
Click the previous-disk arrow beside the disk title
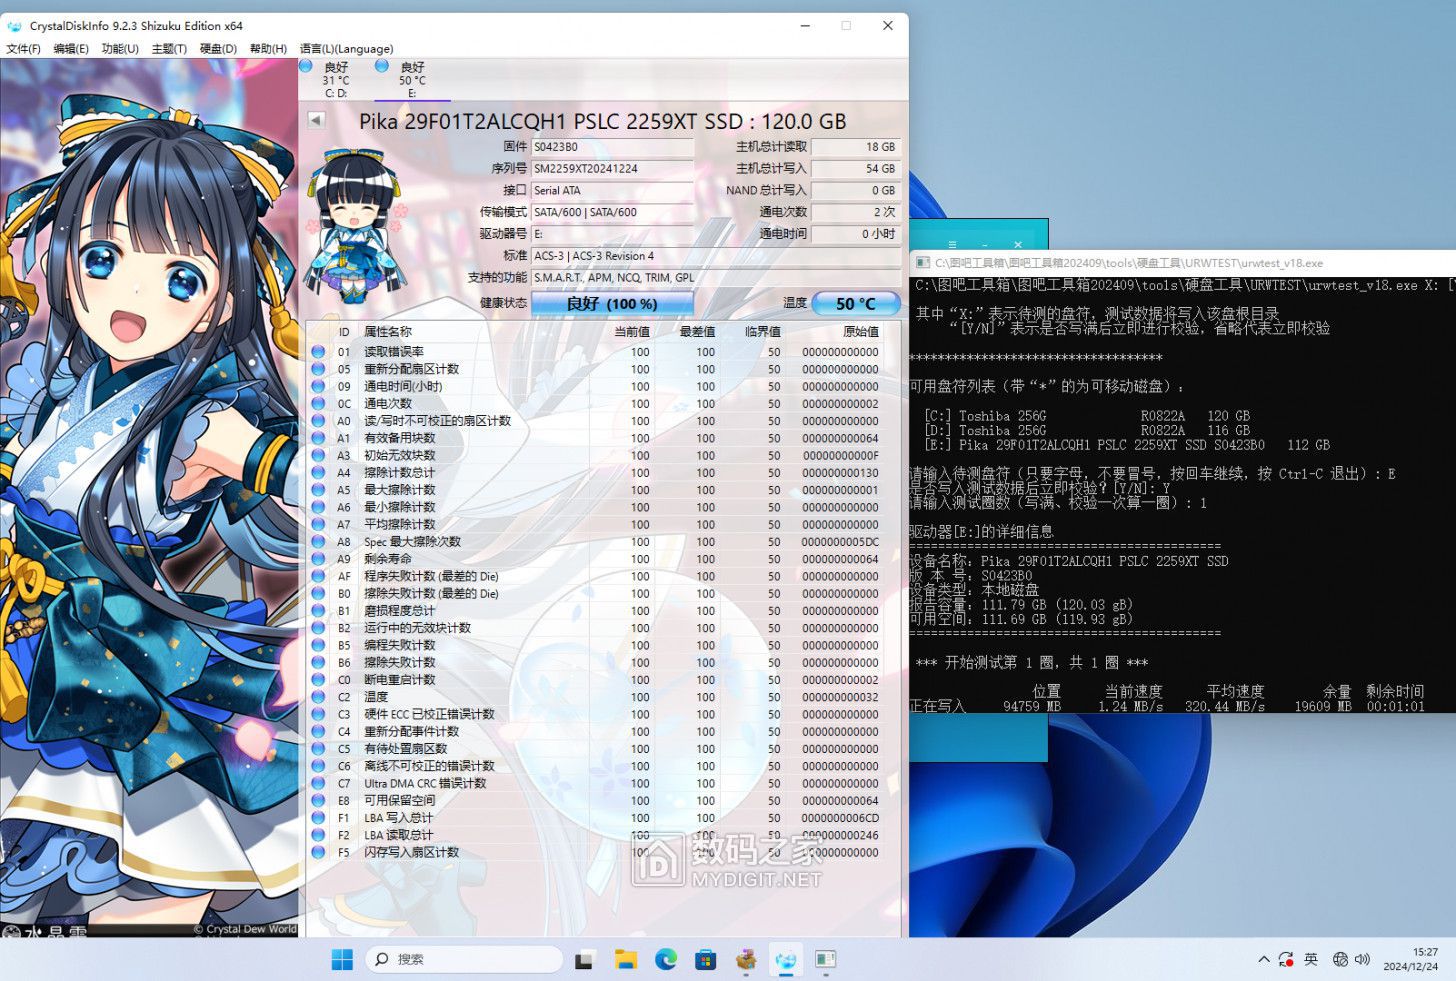coord(316,120)
